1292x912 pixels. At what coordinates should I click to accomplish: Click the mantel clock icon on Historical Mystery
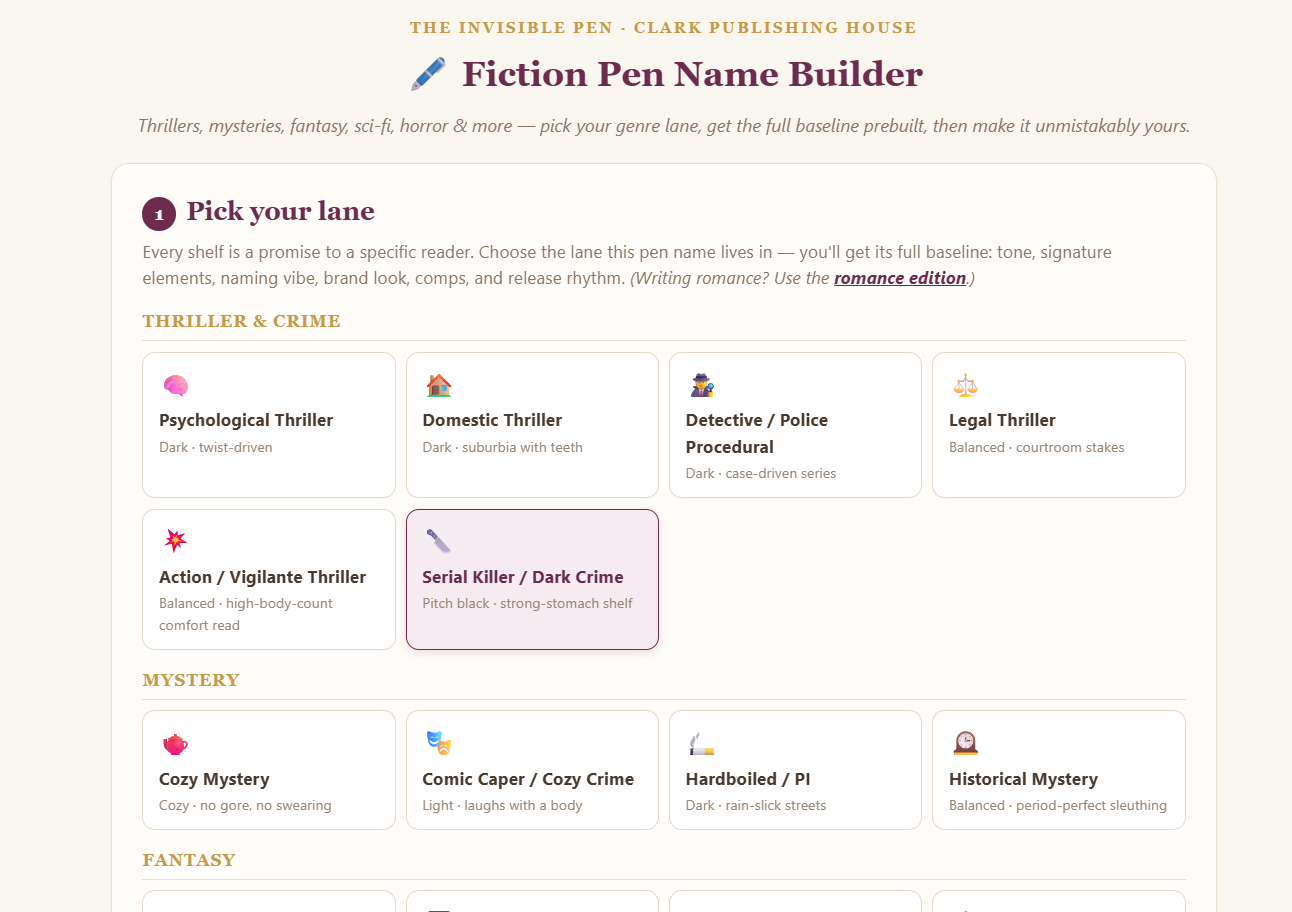click(965, 743)
